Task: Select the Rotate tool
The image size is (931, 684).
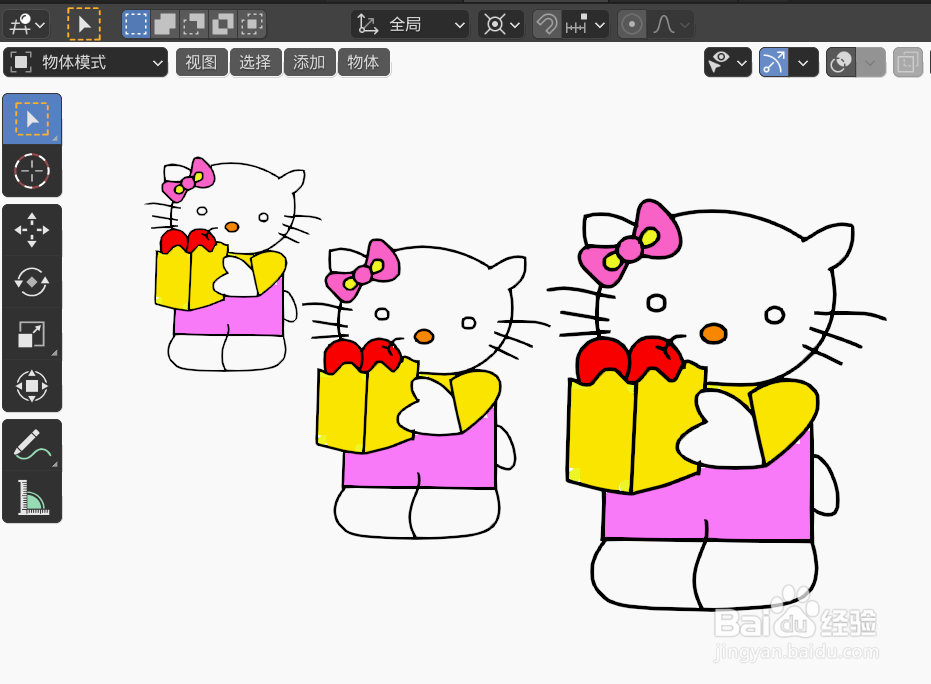Action: pos(33,283)
